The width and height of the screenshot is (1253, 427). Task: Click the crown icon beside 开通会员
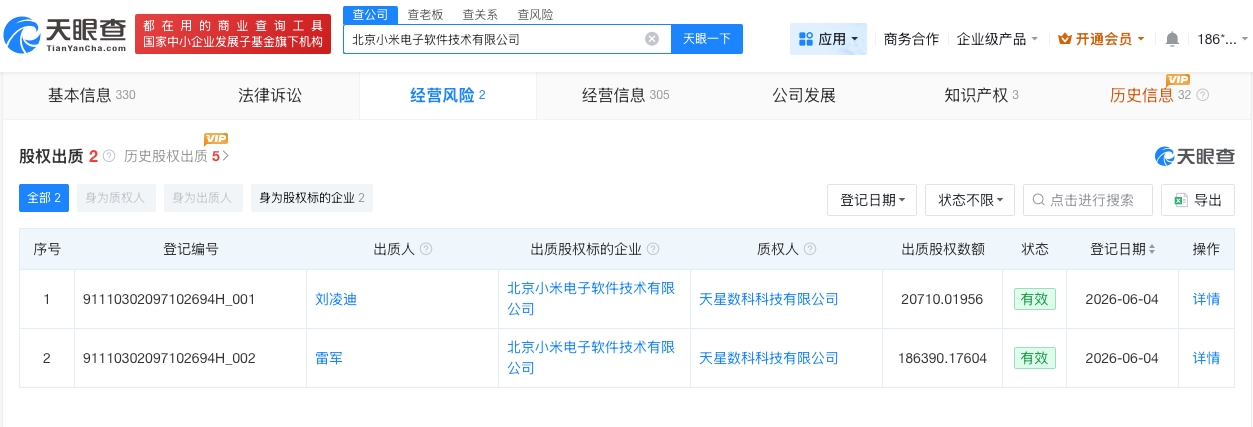[1064, 39]
